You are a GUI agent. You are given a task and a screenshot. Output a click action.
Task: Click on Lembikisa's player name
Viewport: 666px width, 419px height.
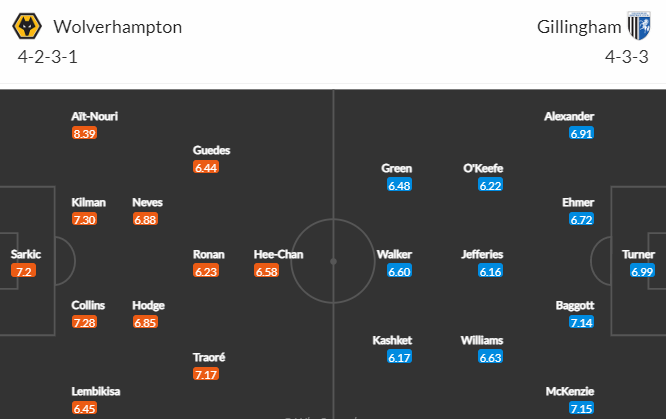[96, 391]
